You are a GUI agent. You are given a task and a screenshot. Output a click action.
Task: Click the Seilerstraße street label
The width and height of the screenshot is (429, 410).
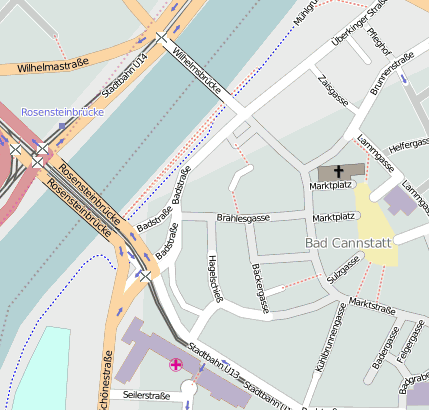147,395
